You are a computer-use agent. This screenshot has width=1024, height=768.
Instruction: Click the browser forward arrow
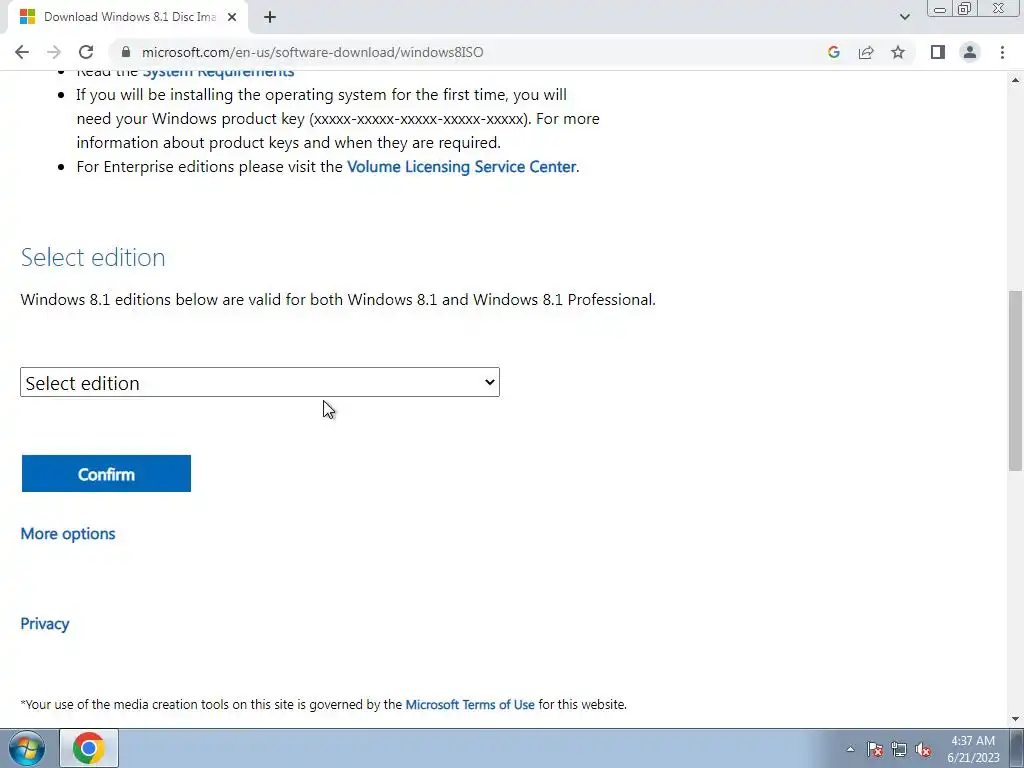click(x=54, y=52)
